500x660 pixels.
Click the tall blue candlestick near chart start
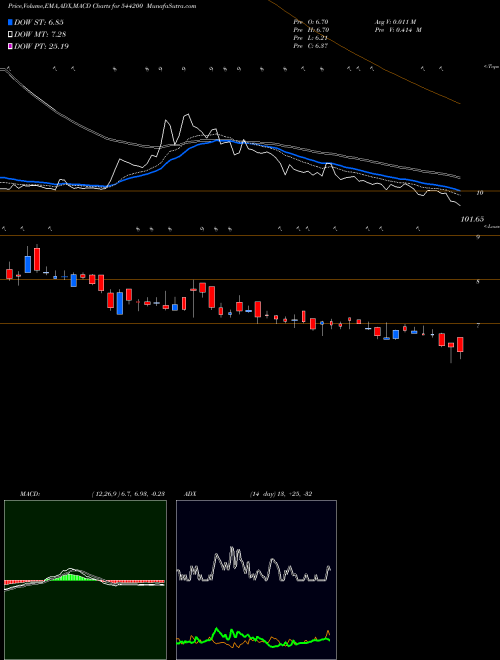(x=28, y=264)
